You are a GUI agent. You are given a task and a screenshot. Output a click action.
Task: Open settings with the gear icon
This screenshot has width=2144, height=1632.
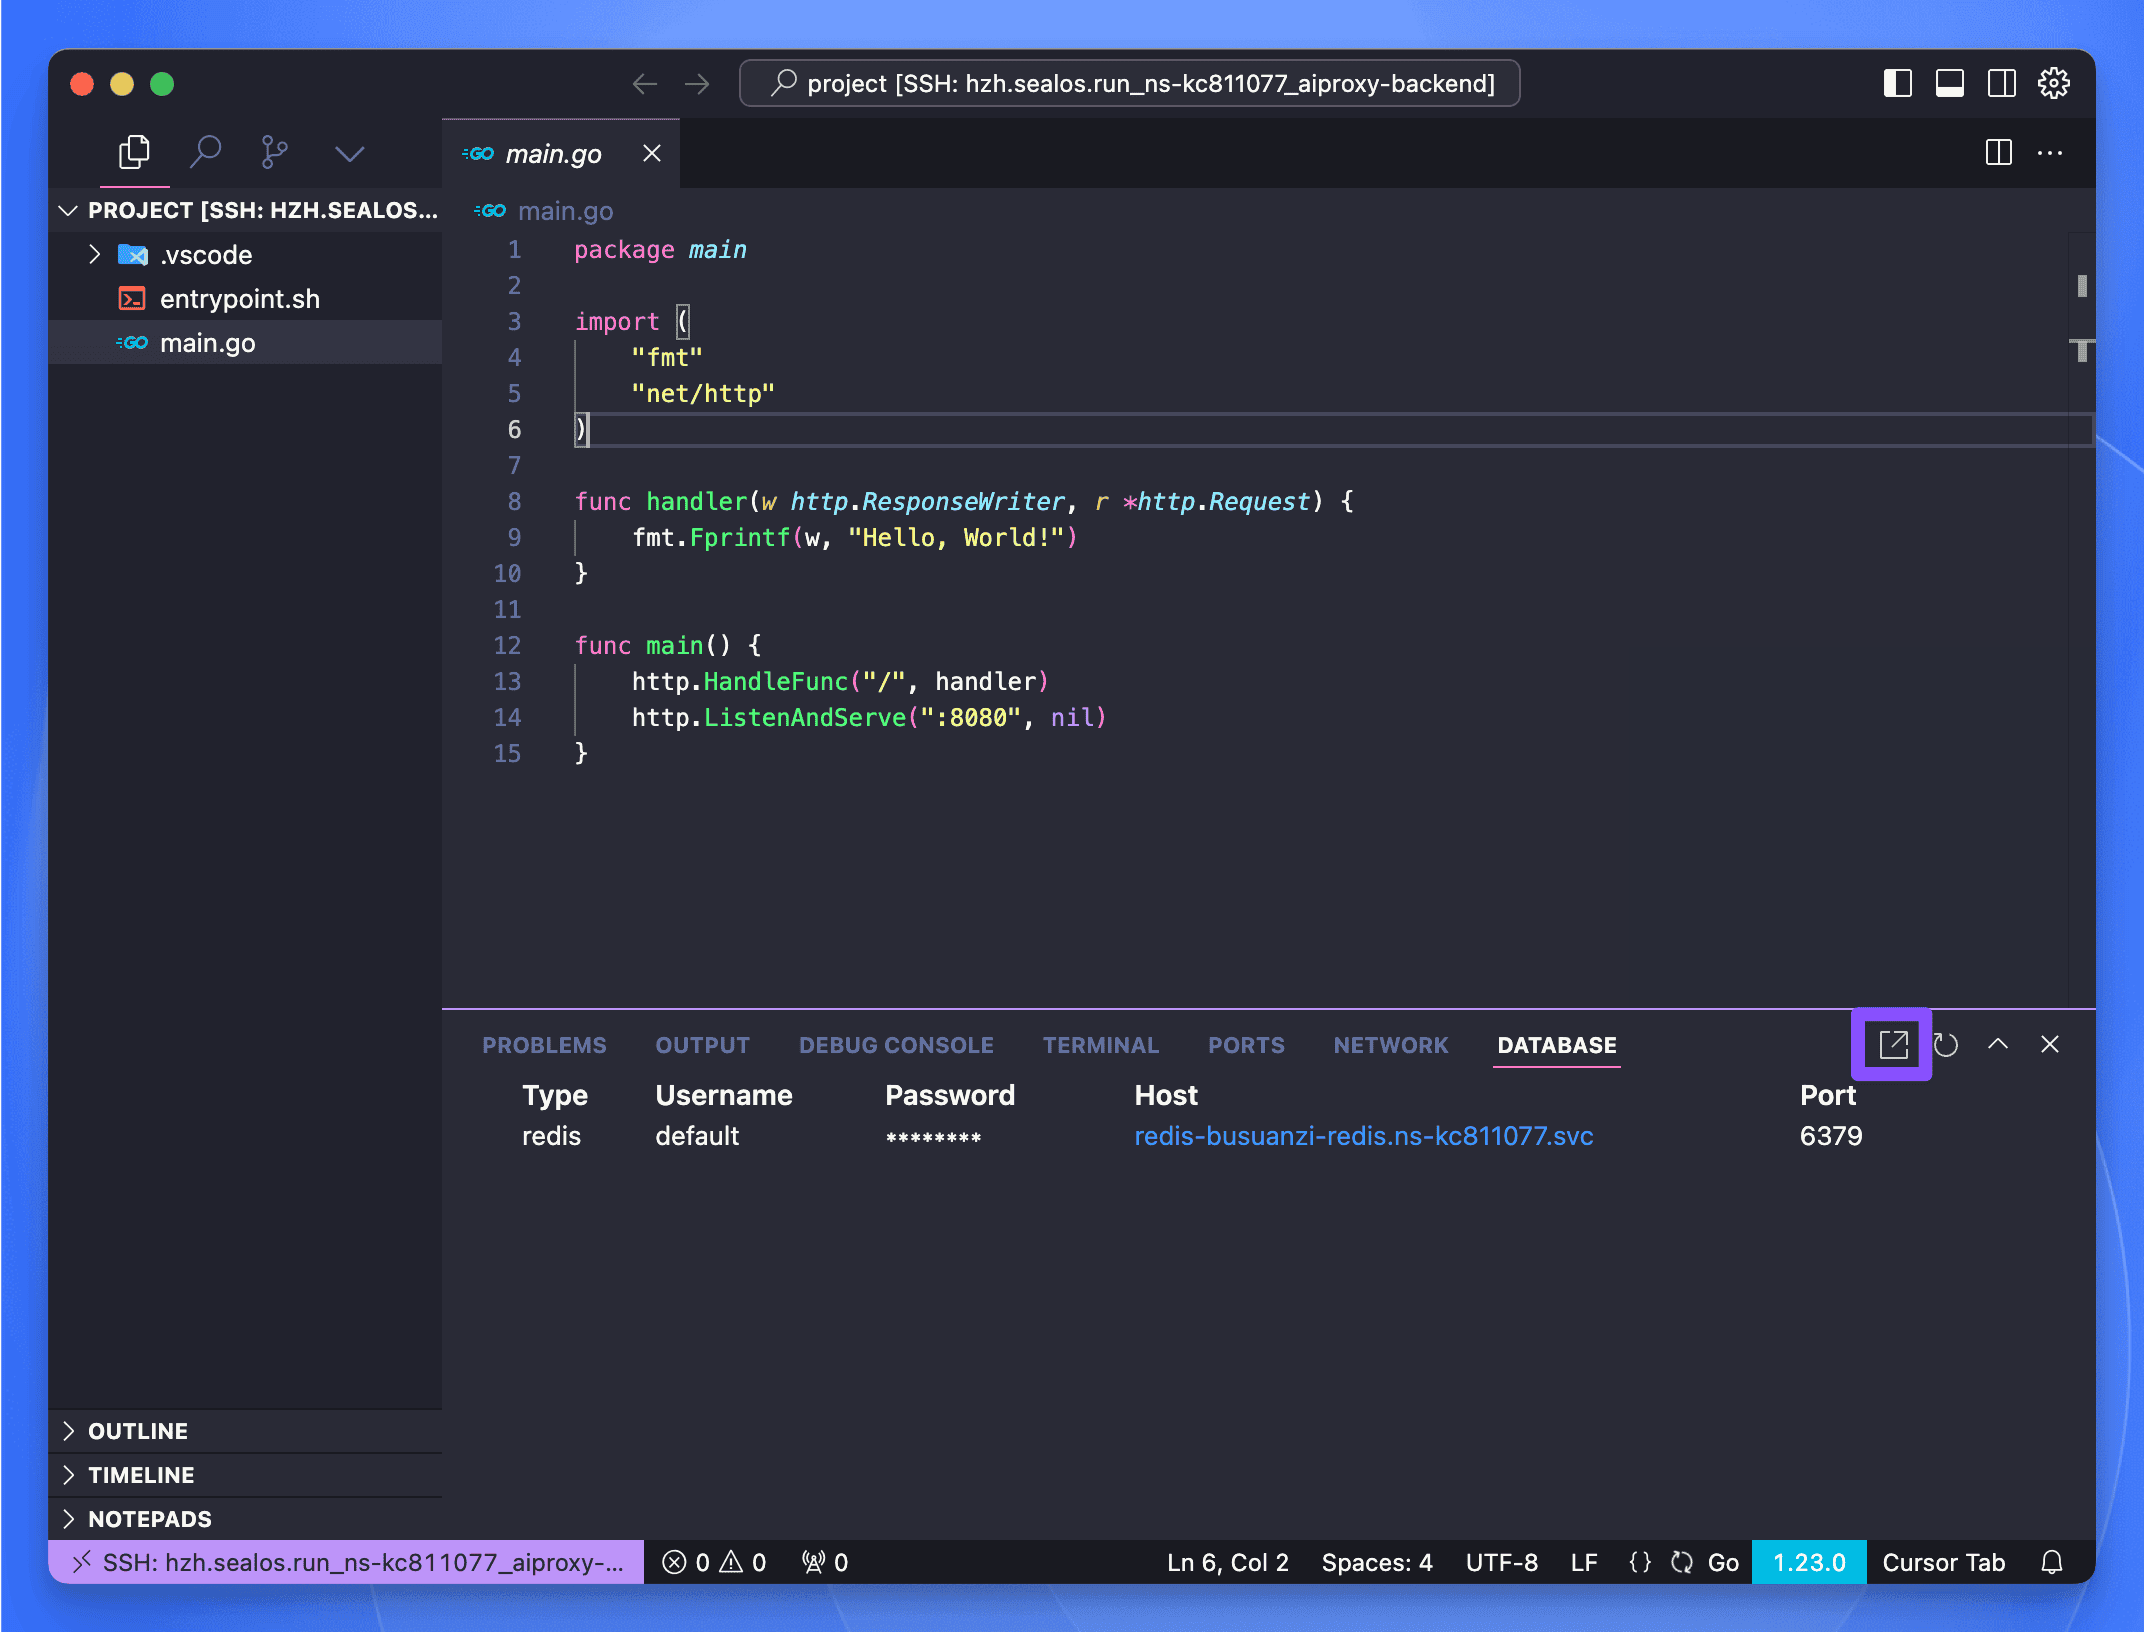(x=2054, y=83)
